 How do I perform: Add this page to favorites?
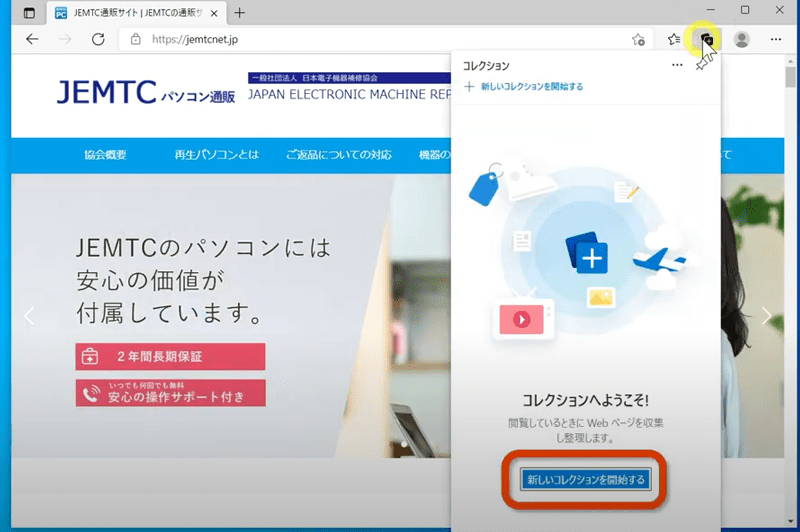[638, 39]
